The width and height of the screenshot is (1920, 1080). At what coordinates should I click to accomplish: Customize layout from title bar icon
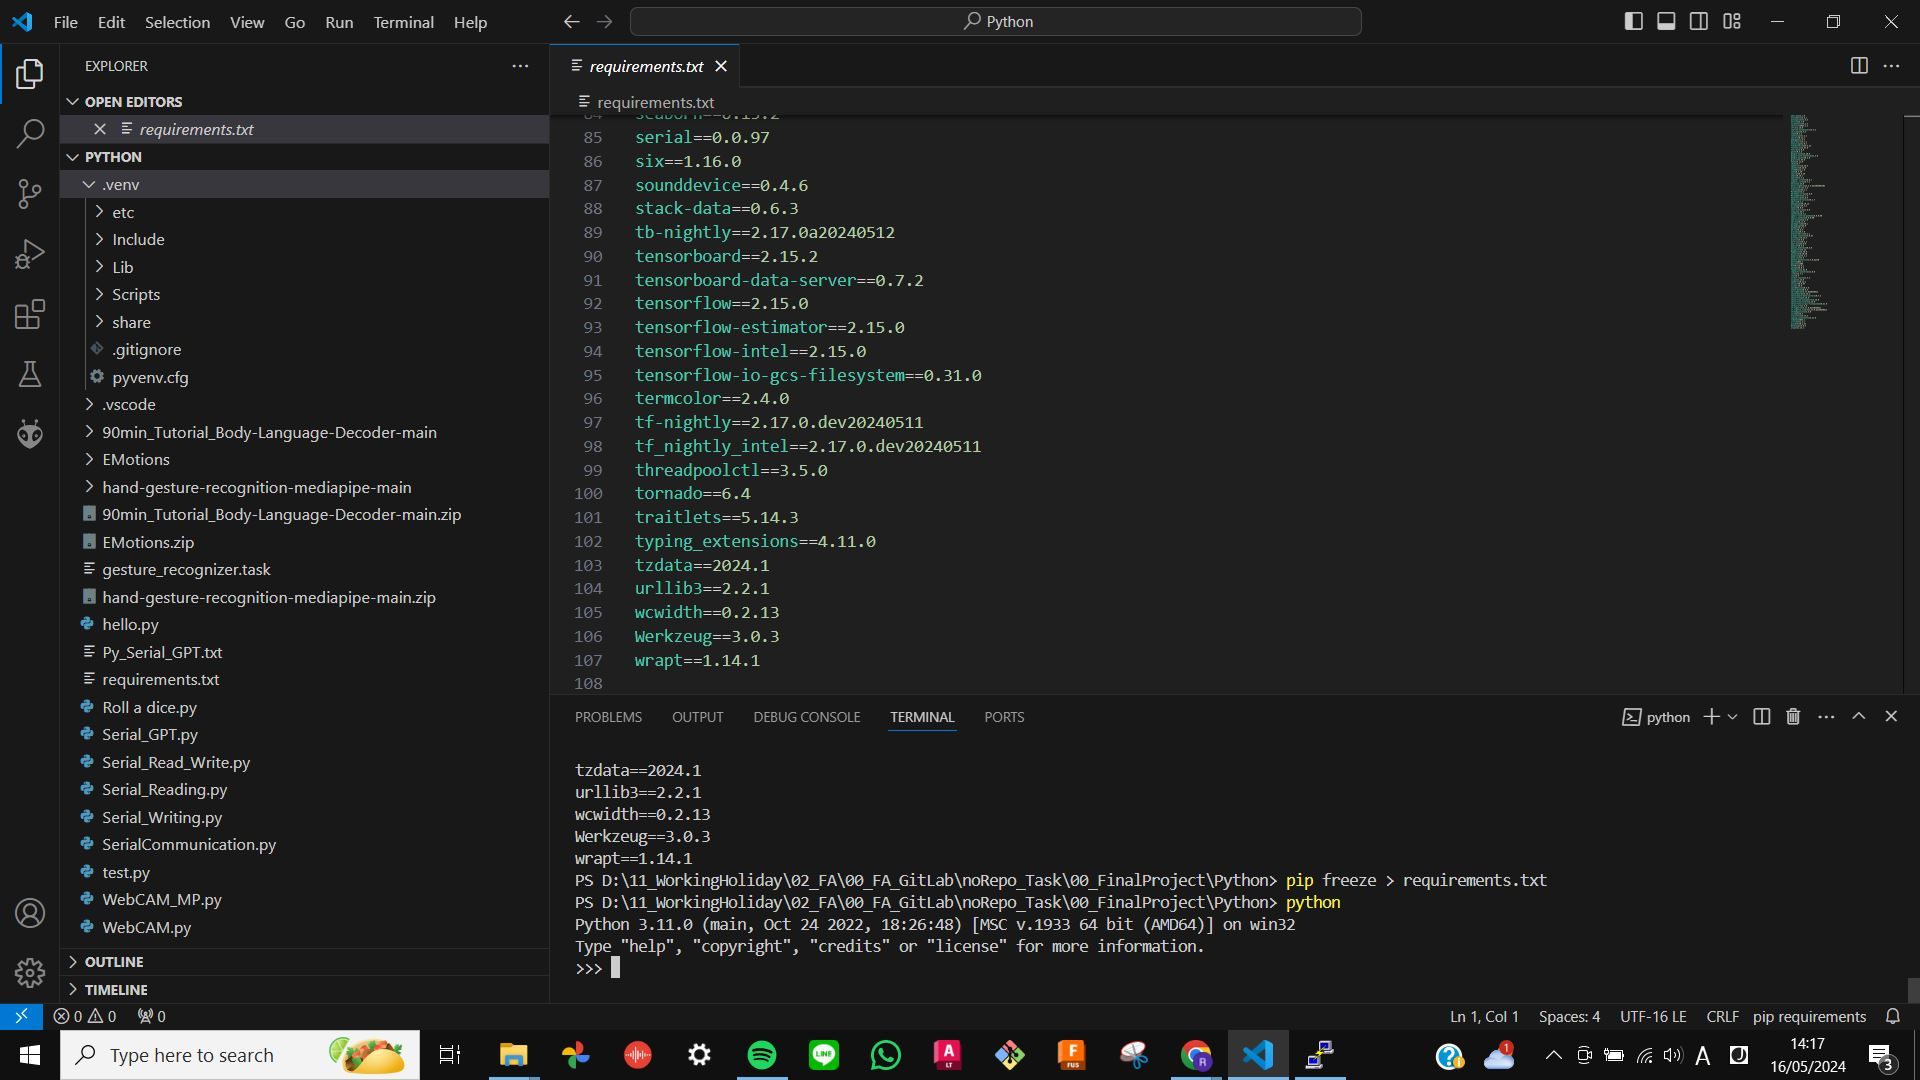click(1732, 21)
